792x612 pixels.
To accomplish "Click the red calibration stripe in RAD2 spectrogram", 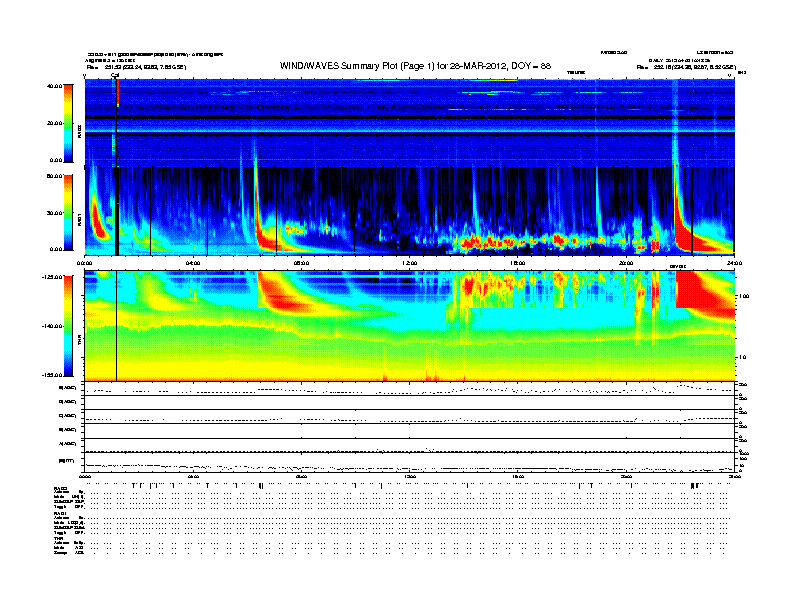I will click(118, 92).
